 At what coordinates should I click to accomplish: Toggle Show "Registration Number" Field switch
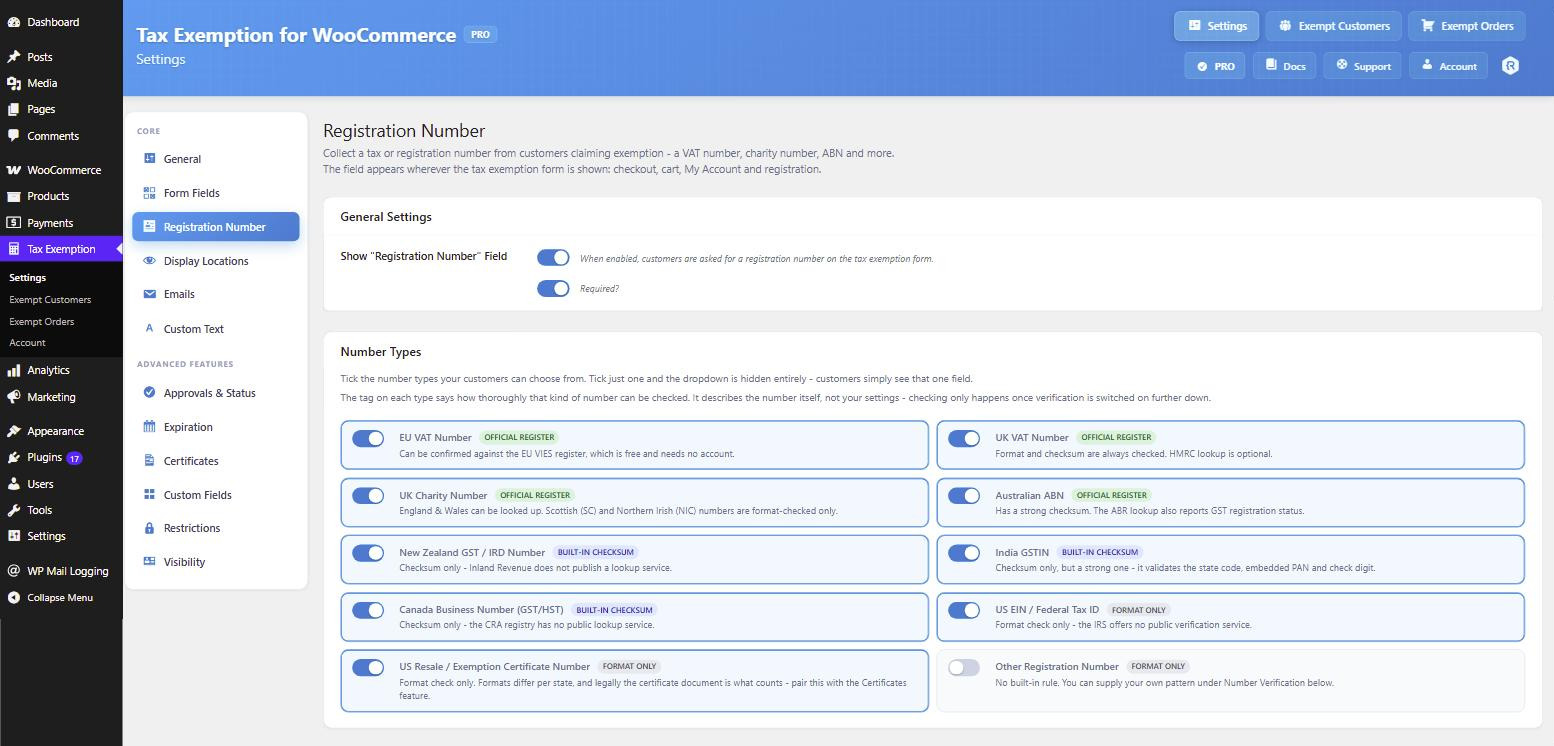[x=553, y=257]
